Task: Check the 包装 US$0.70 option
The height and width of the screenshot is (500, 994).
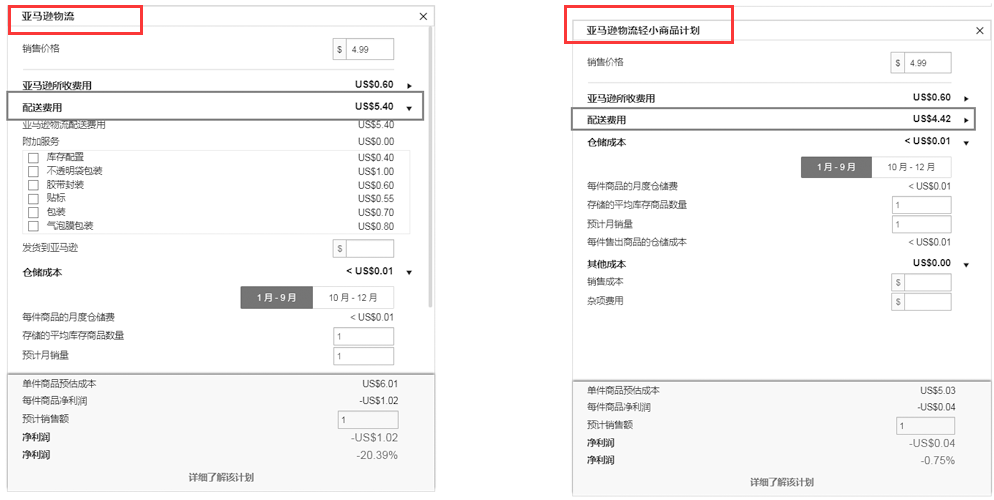Action: pos(34,212)
